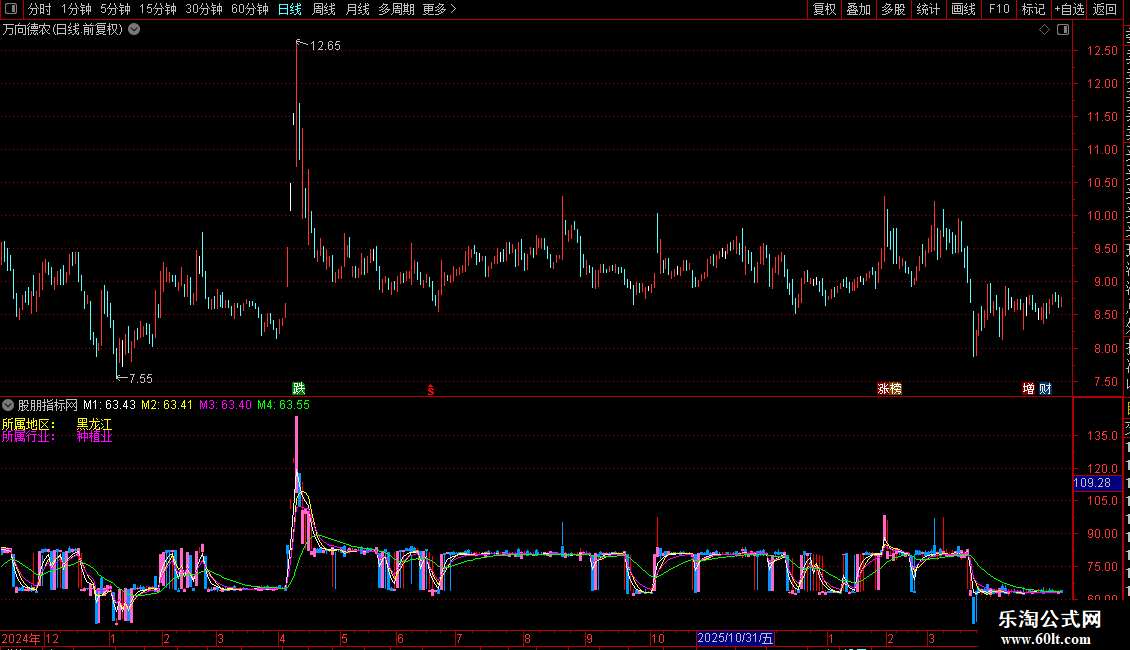Click the 2024年 label on the time axis
Viewport: 1130px width, 650px height.
[x=21, y=638]
